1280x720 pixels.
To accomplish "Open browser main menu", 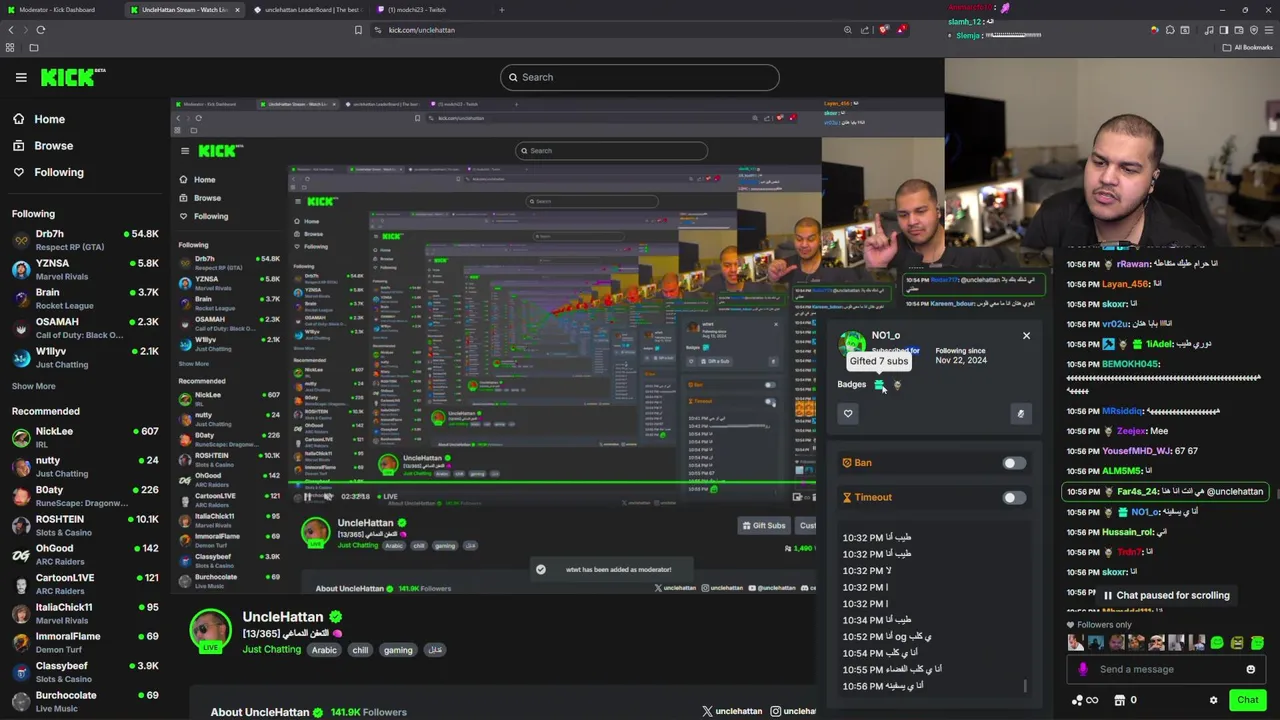I will coord(1269,30).
